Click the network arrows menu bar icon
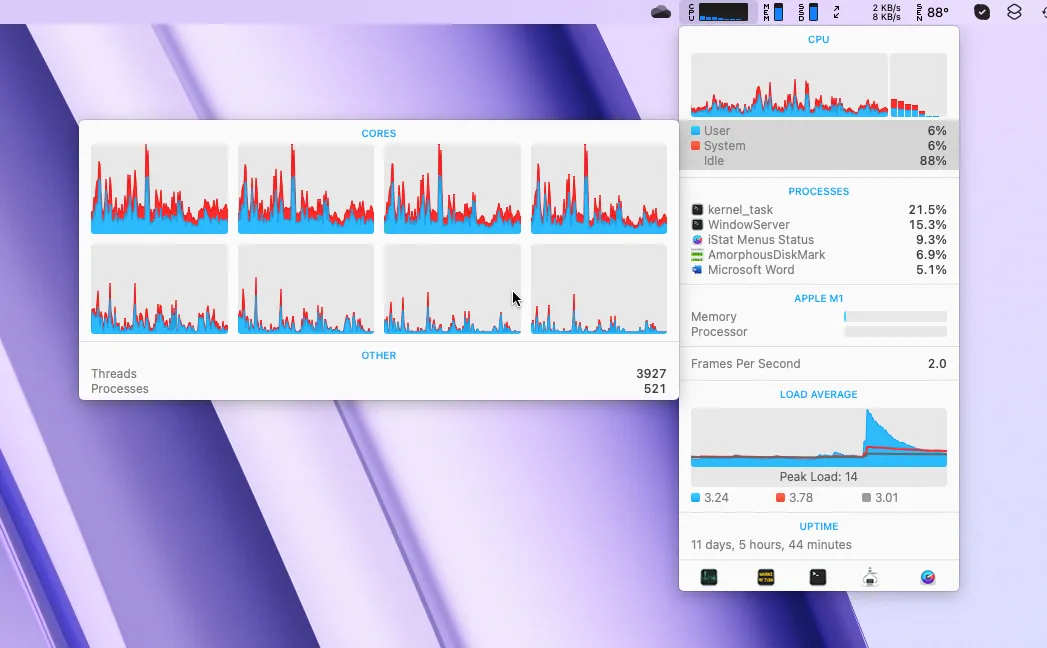Screen dimensions: 1047x648 [x=835, y=12]
